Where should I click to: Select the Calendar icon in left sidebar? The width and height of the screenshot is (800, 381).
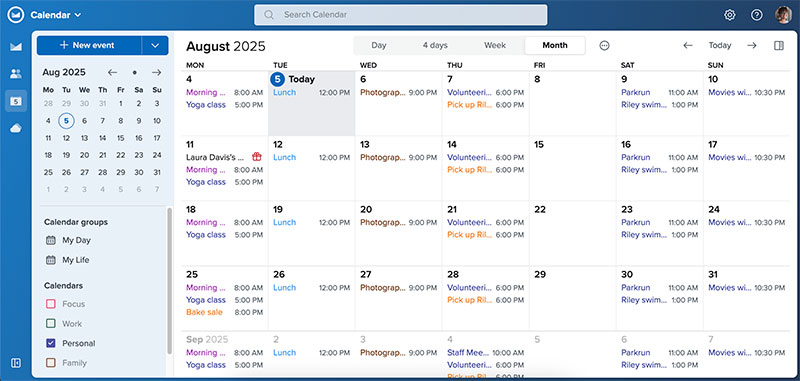(x=16, y=101)
